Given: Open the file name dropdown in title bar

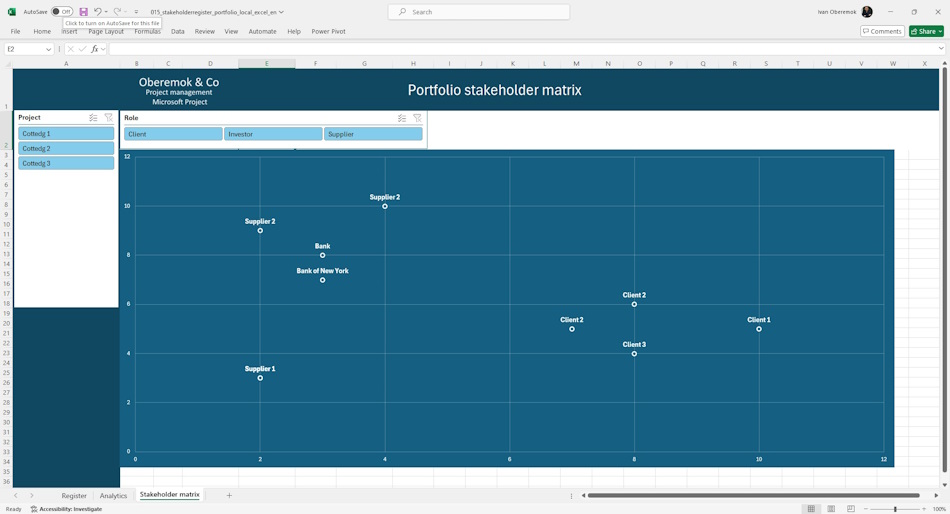Looking at the screenshot, I should tap(281, 12).
